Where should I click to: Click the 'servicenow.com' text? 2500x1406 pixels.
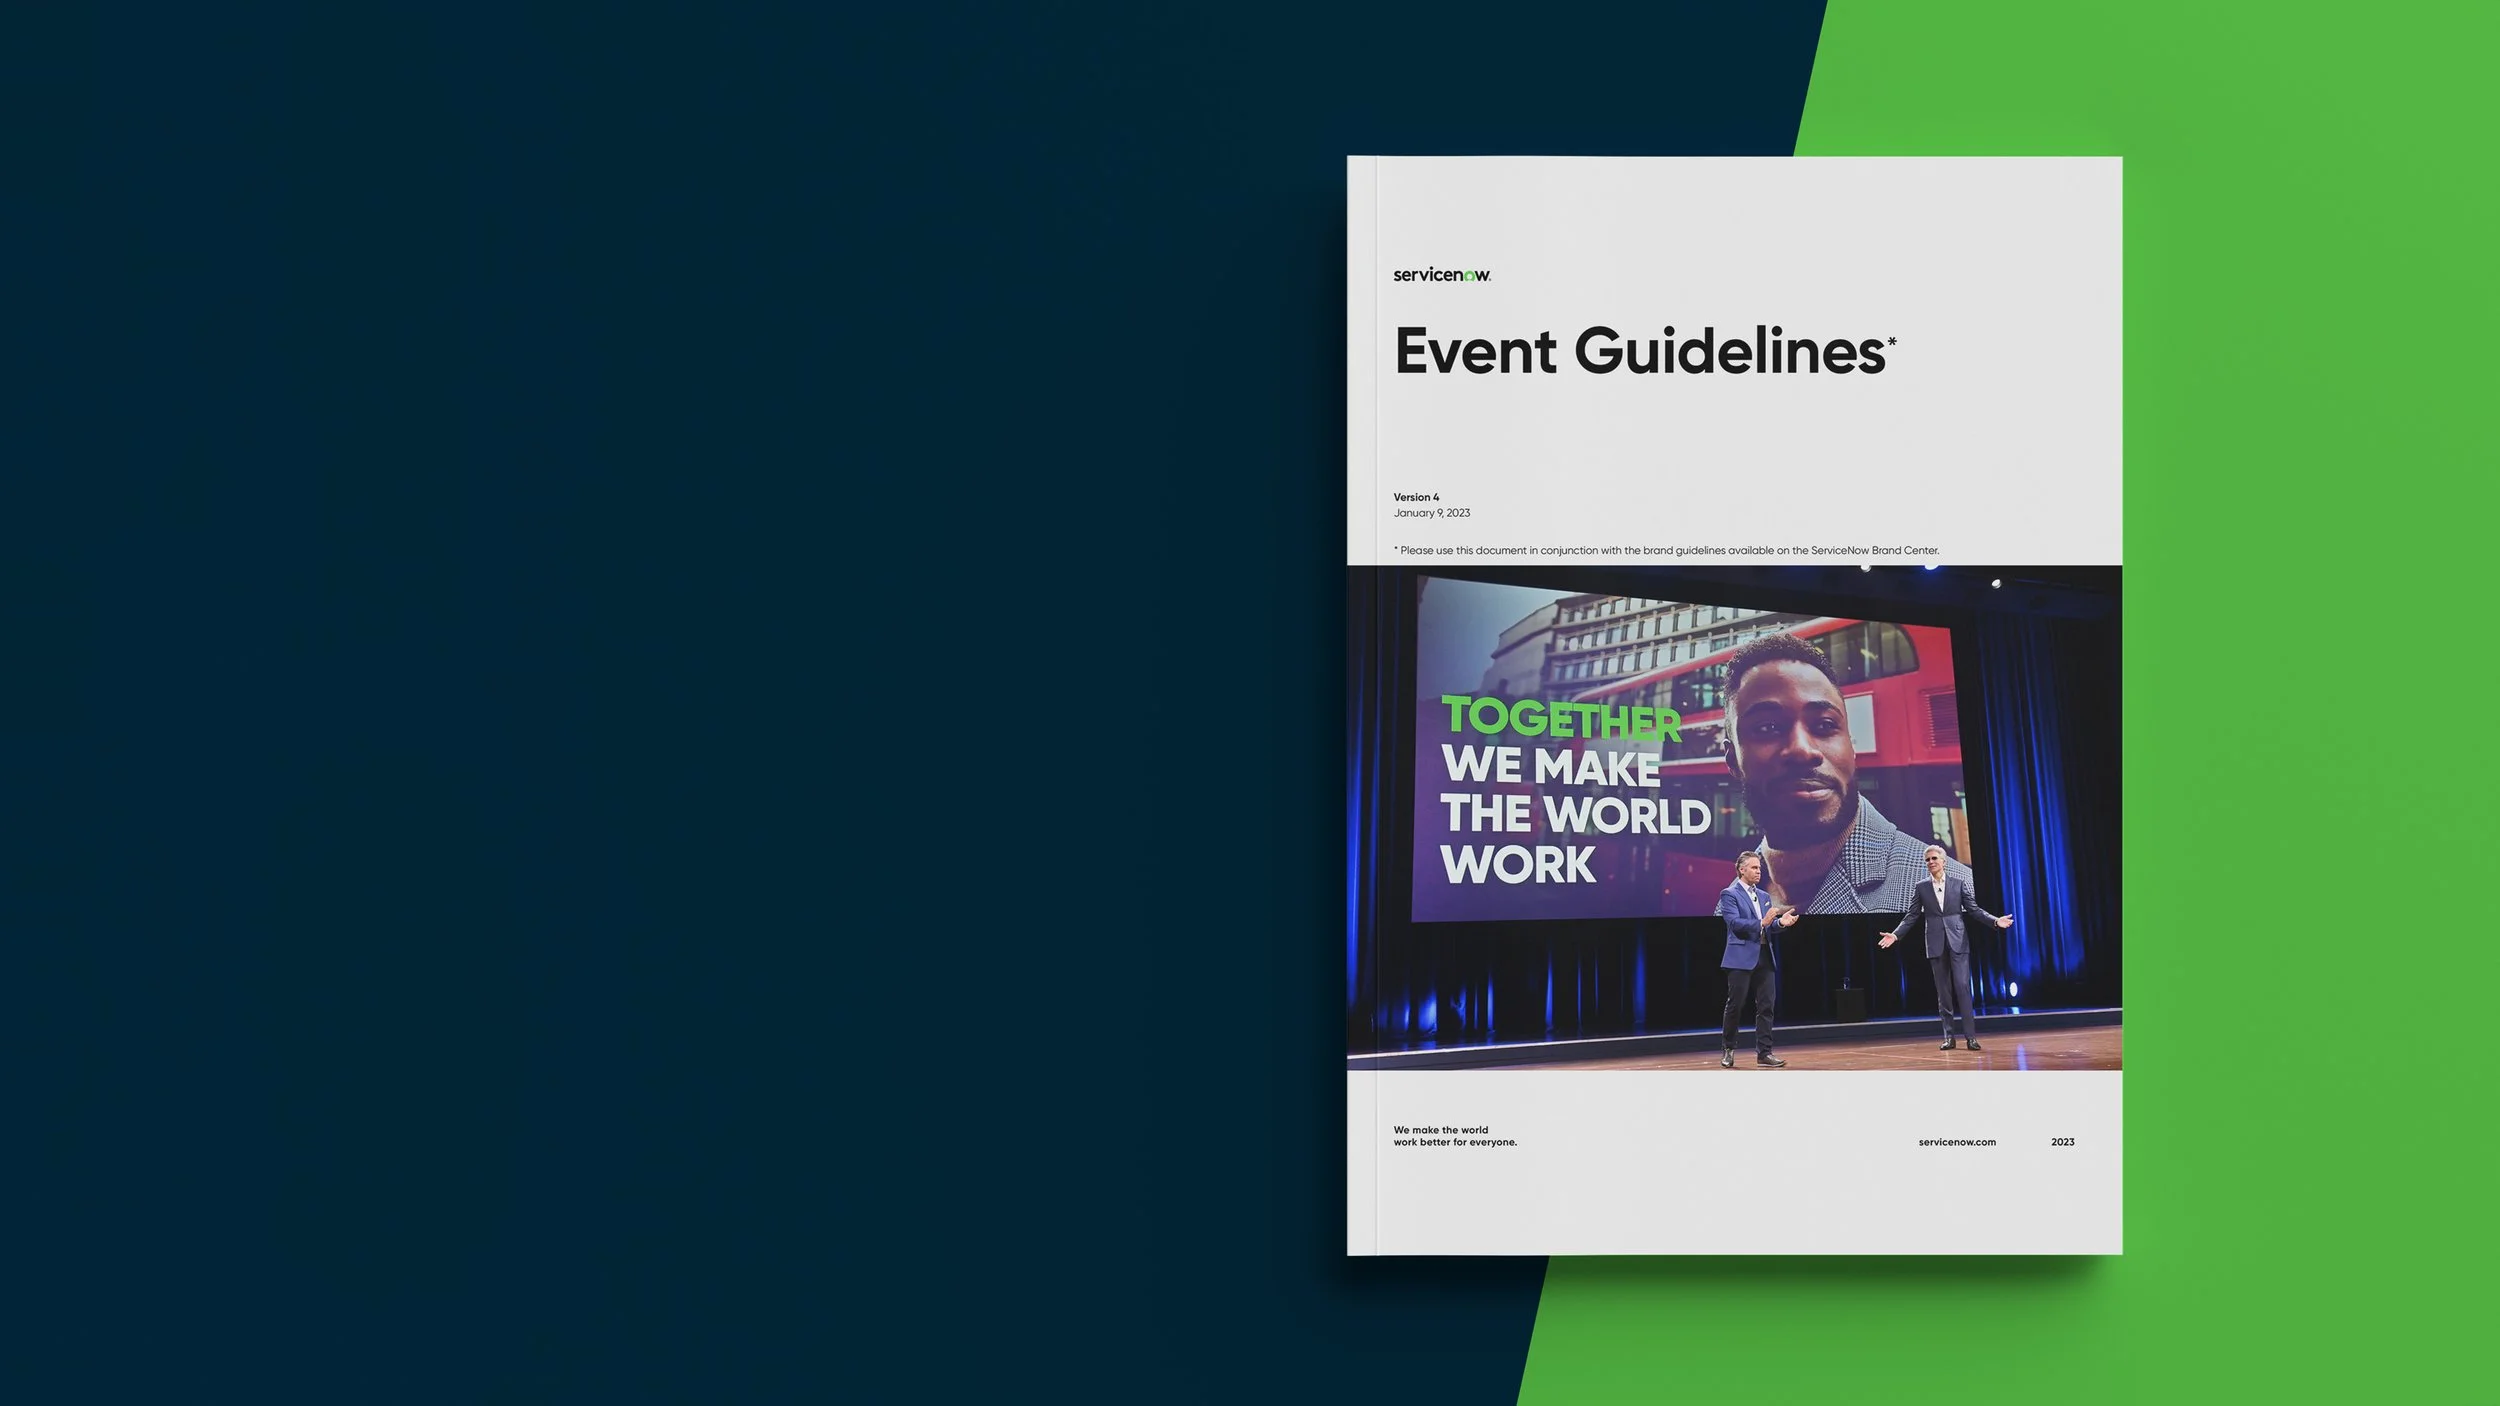[1957, 1142]
